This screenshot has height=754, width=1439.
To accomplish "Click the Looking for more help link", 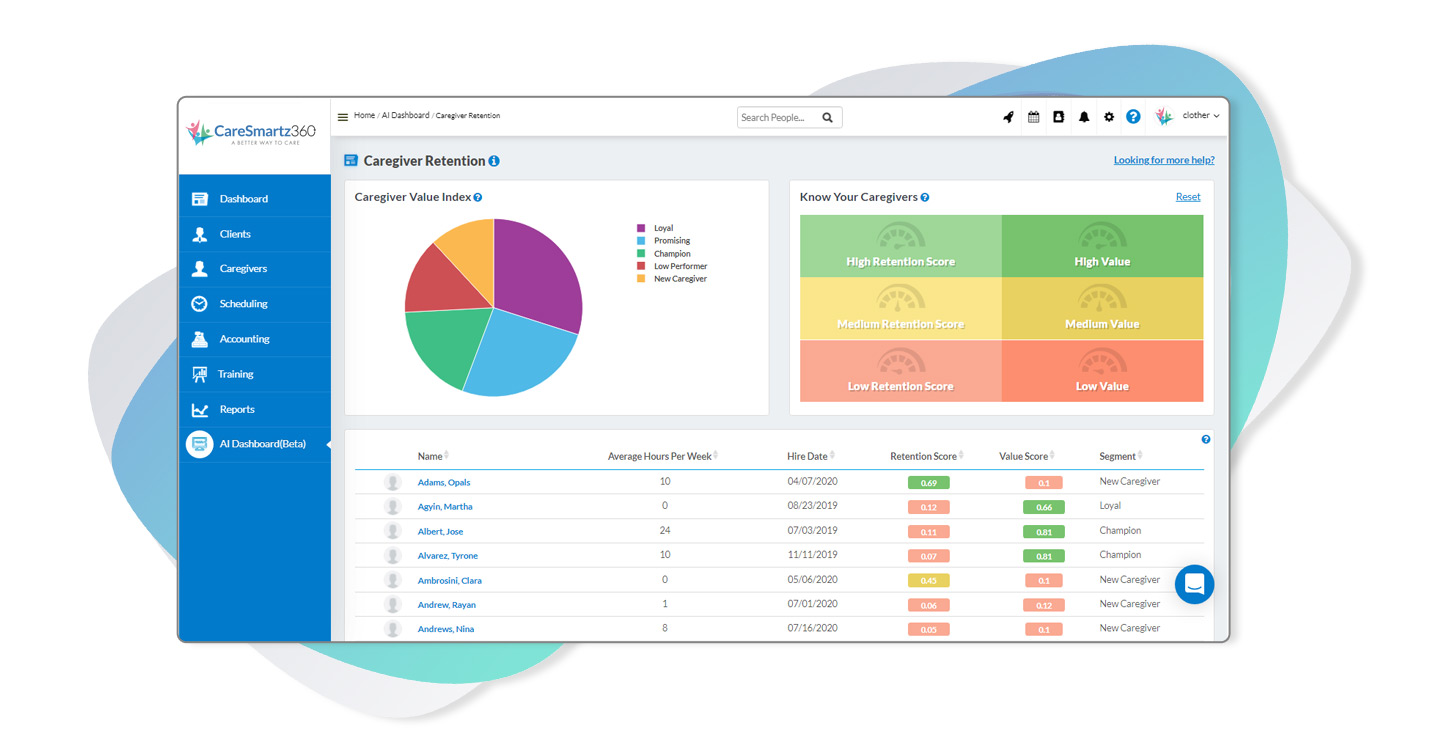I will (1164, 160).
